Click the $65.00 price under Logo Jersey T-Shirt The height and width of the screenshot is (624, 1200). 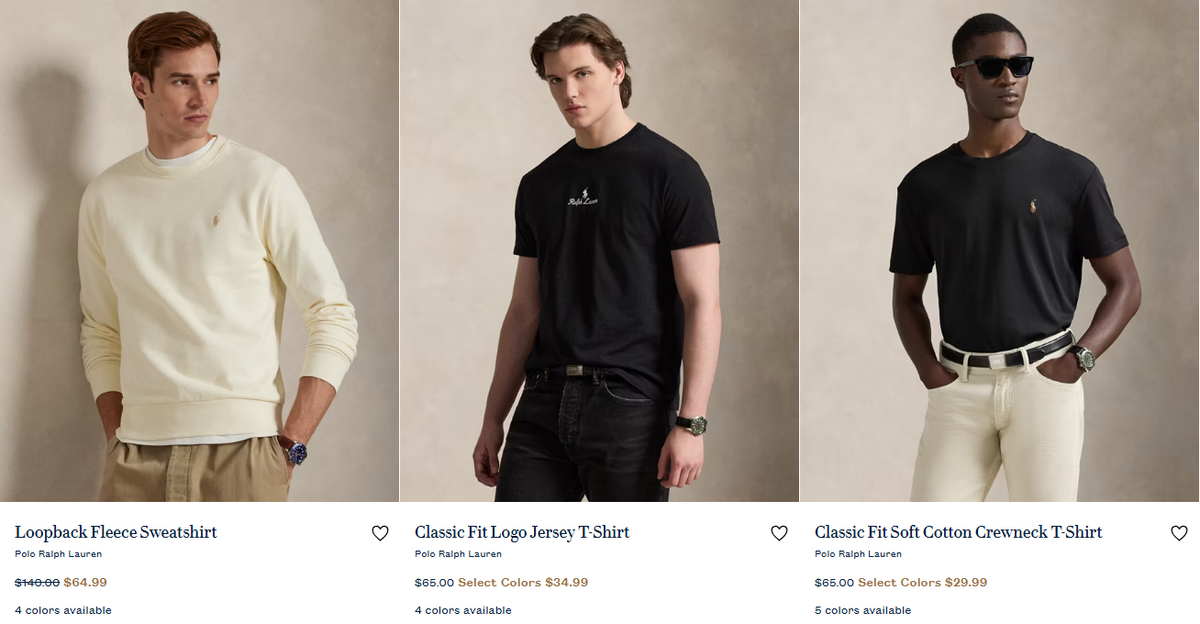pyautogui.click(x=434, y=582)
